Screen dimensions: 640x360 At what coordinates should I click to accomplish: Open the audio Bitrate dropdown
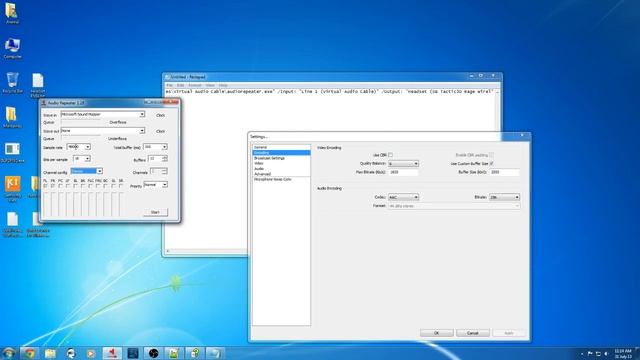coord(504,197)
